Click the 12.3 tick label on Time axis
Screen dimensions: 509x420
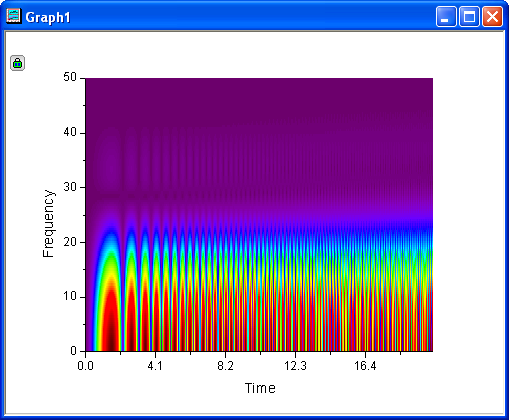295,366
